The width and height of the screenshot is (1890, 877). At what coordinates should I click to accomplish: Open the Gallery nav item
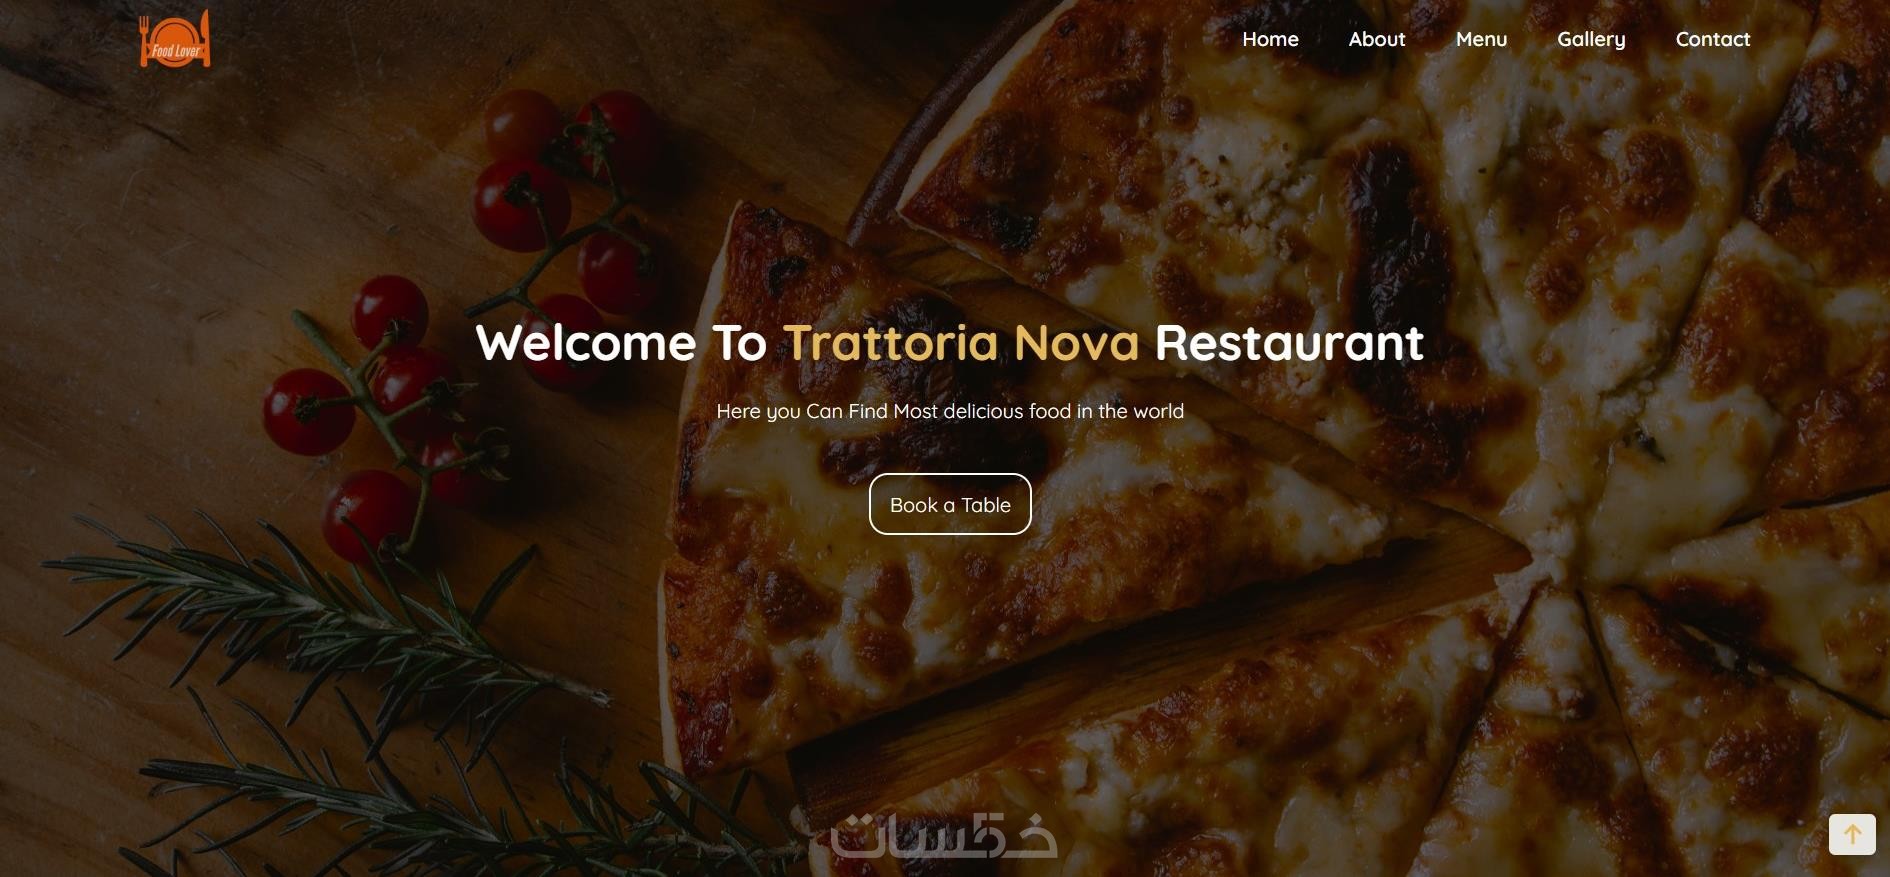point(1591,39)
